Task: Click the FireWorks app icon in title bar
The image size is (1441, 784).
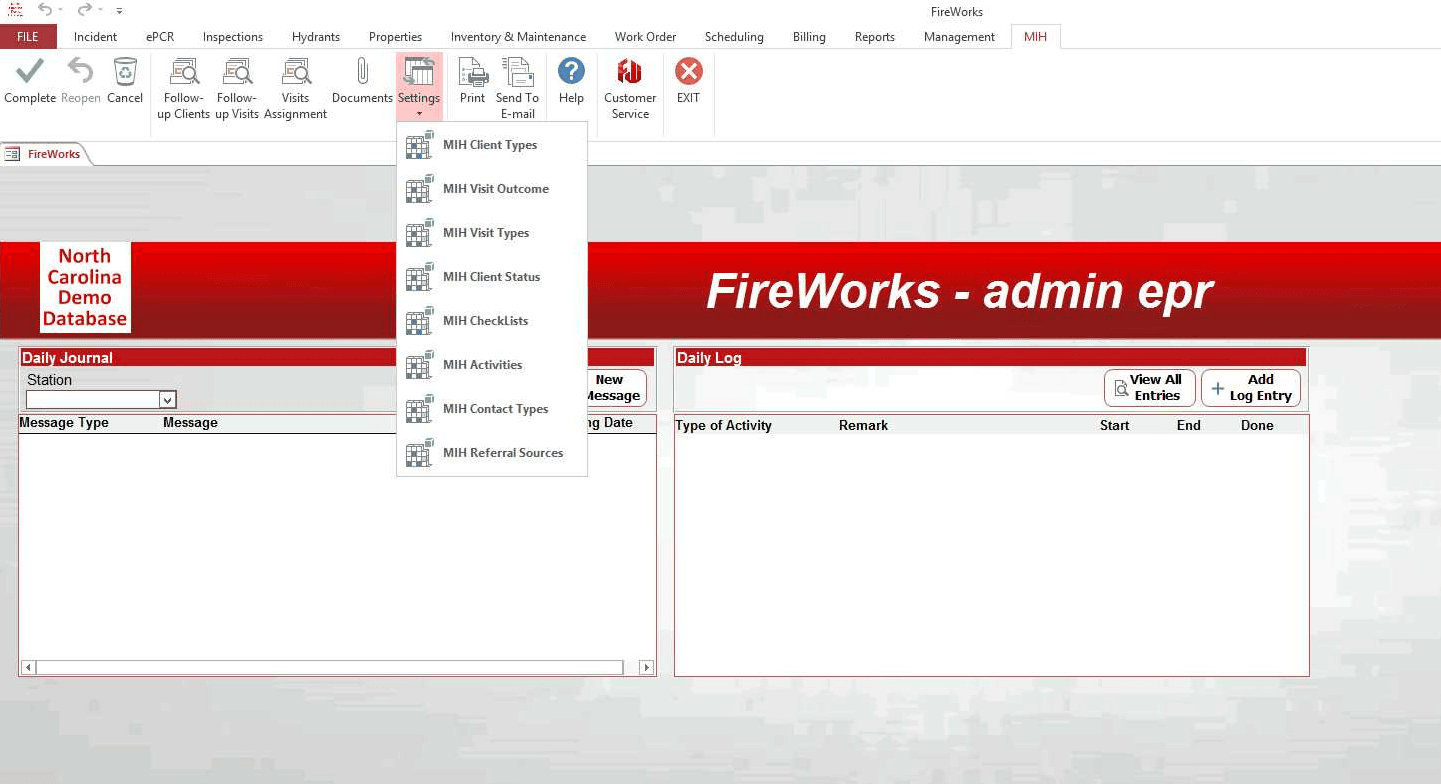Action: click(15, 10)
